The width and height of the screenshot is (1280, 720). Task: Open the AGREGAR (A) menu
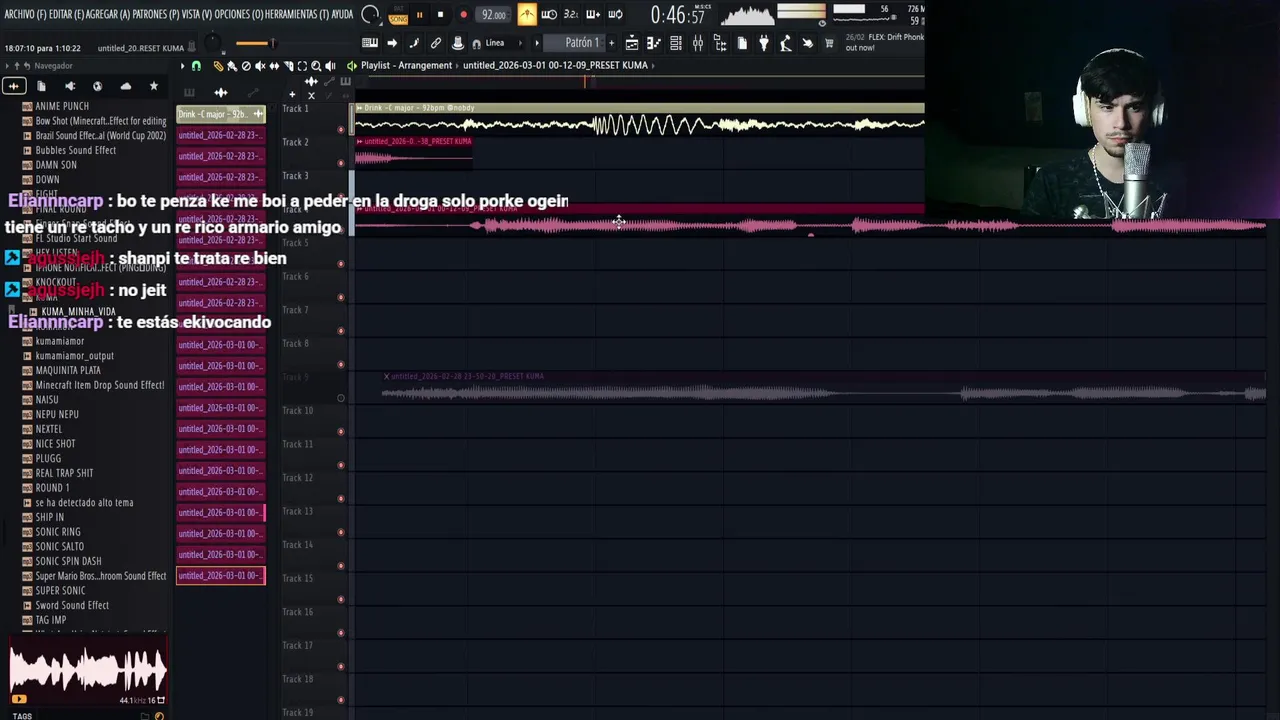[110, 15]
